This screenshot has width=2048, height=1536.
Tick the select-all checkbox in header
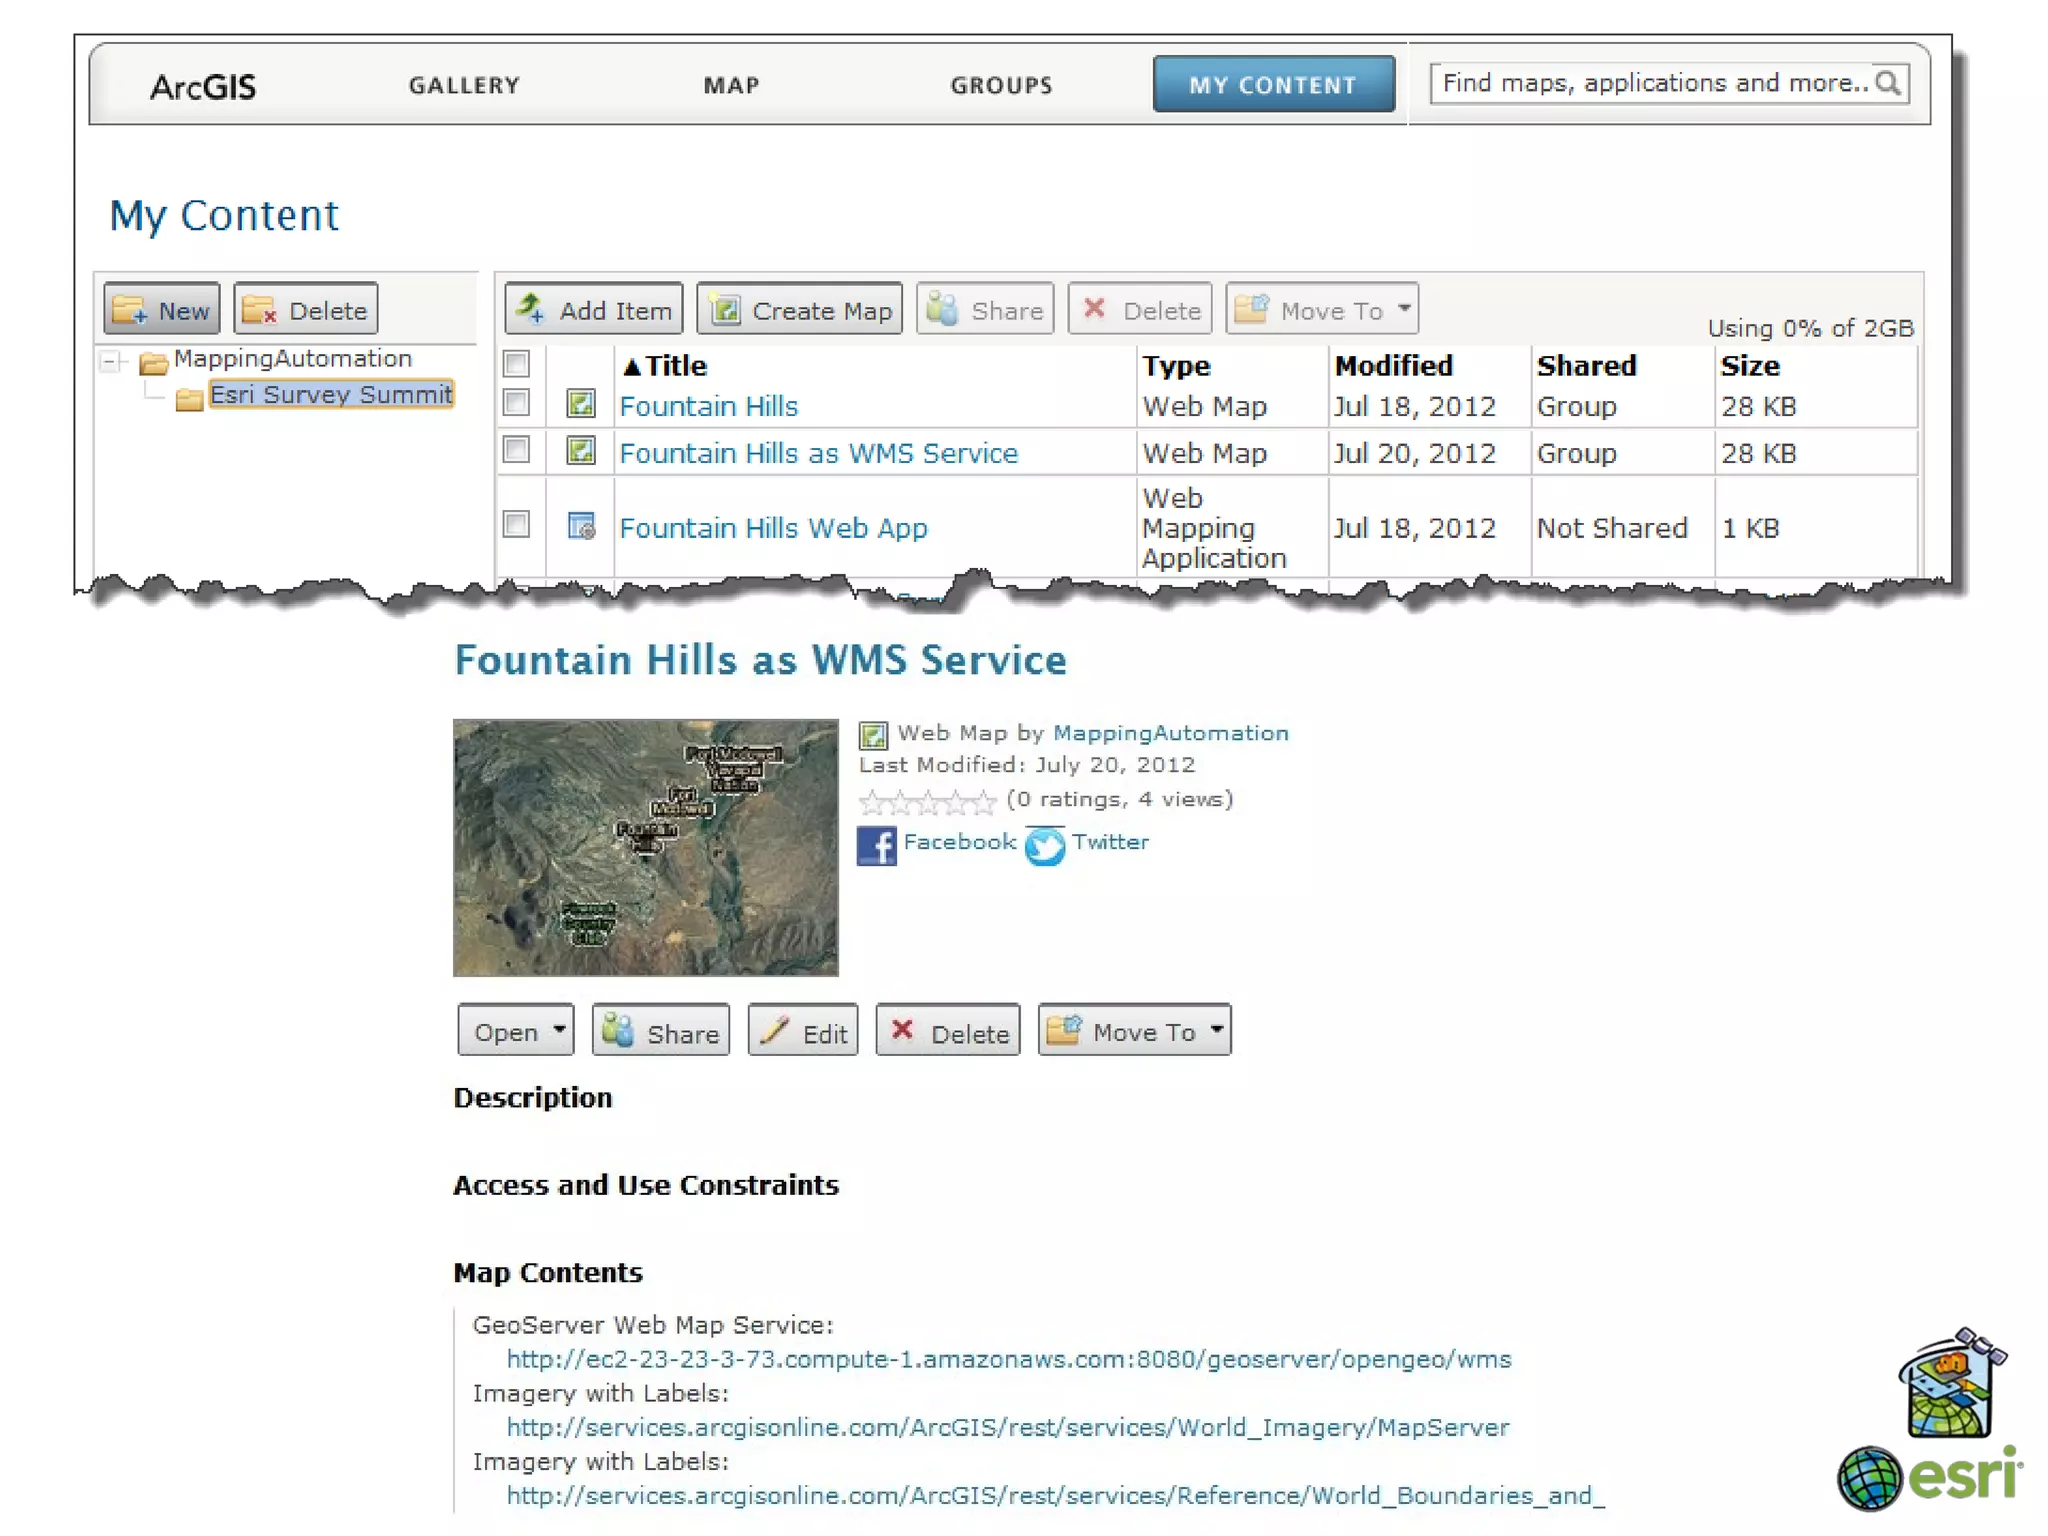(516, 363)
